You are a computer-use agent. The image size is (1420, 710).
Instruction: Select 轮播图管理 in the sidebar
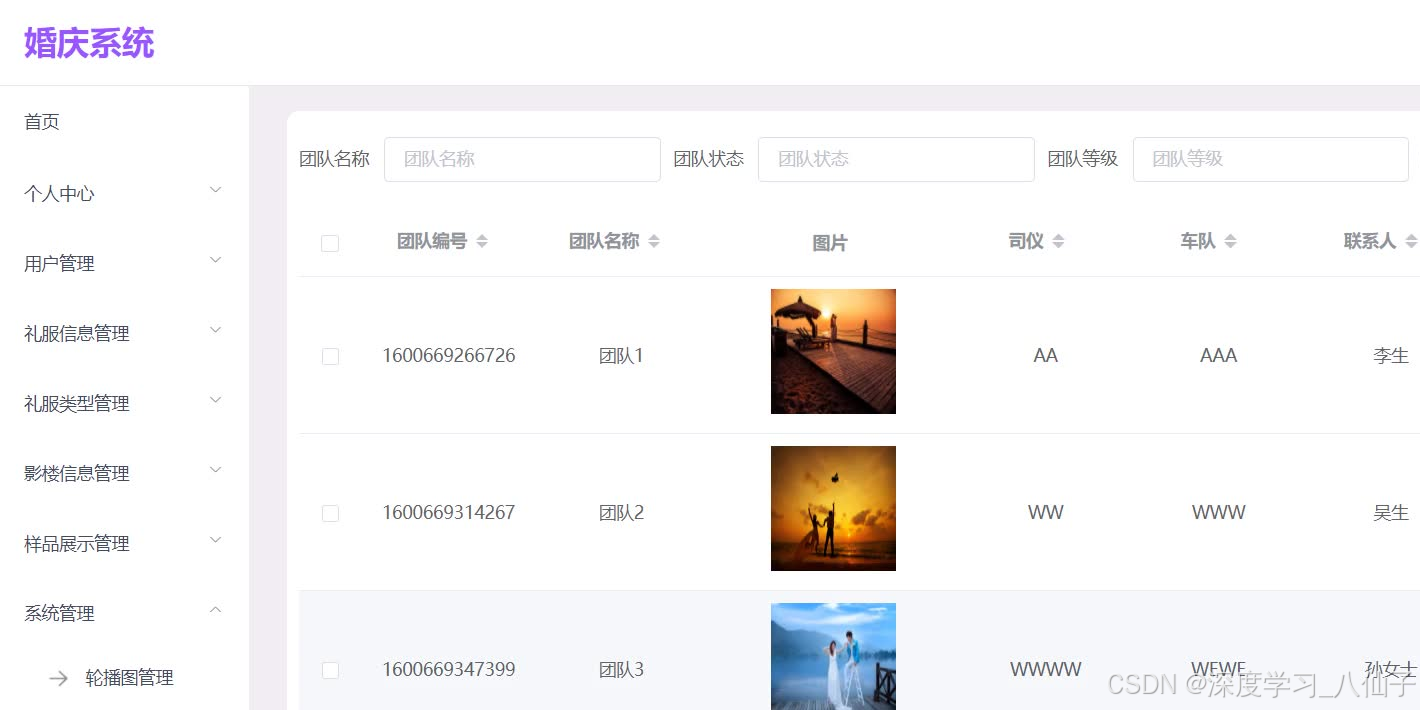click(x=130, y=677)
